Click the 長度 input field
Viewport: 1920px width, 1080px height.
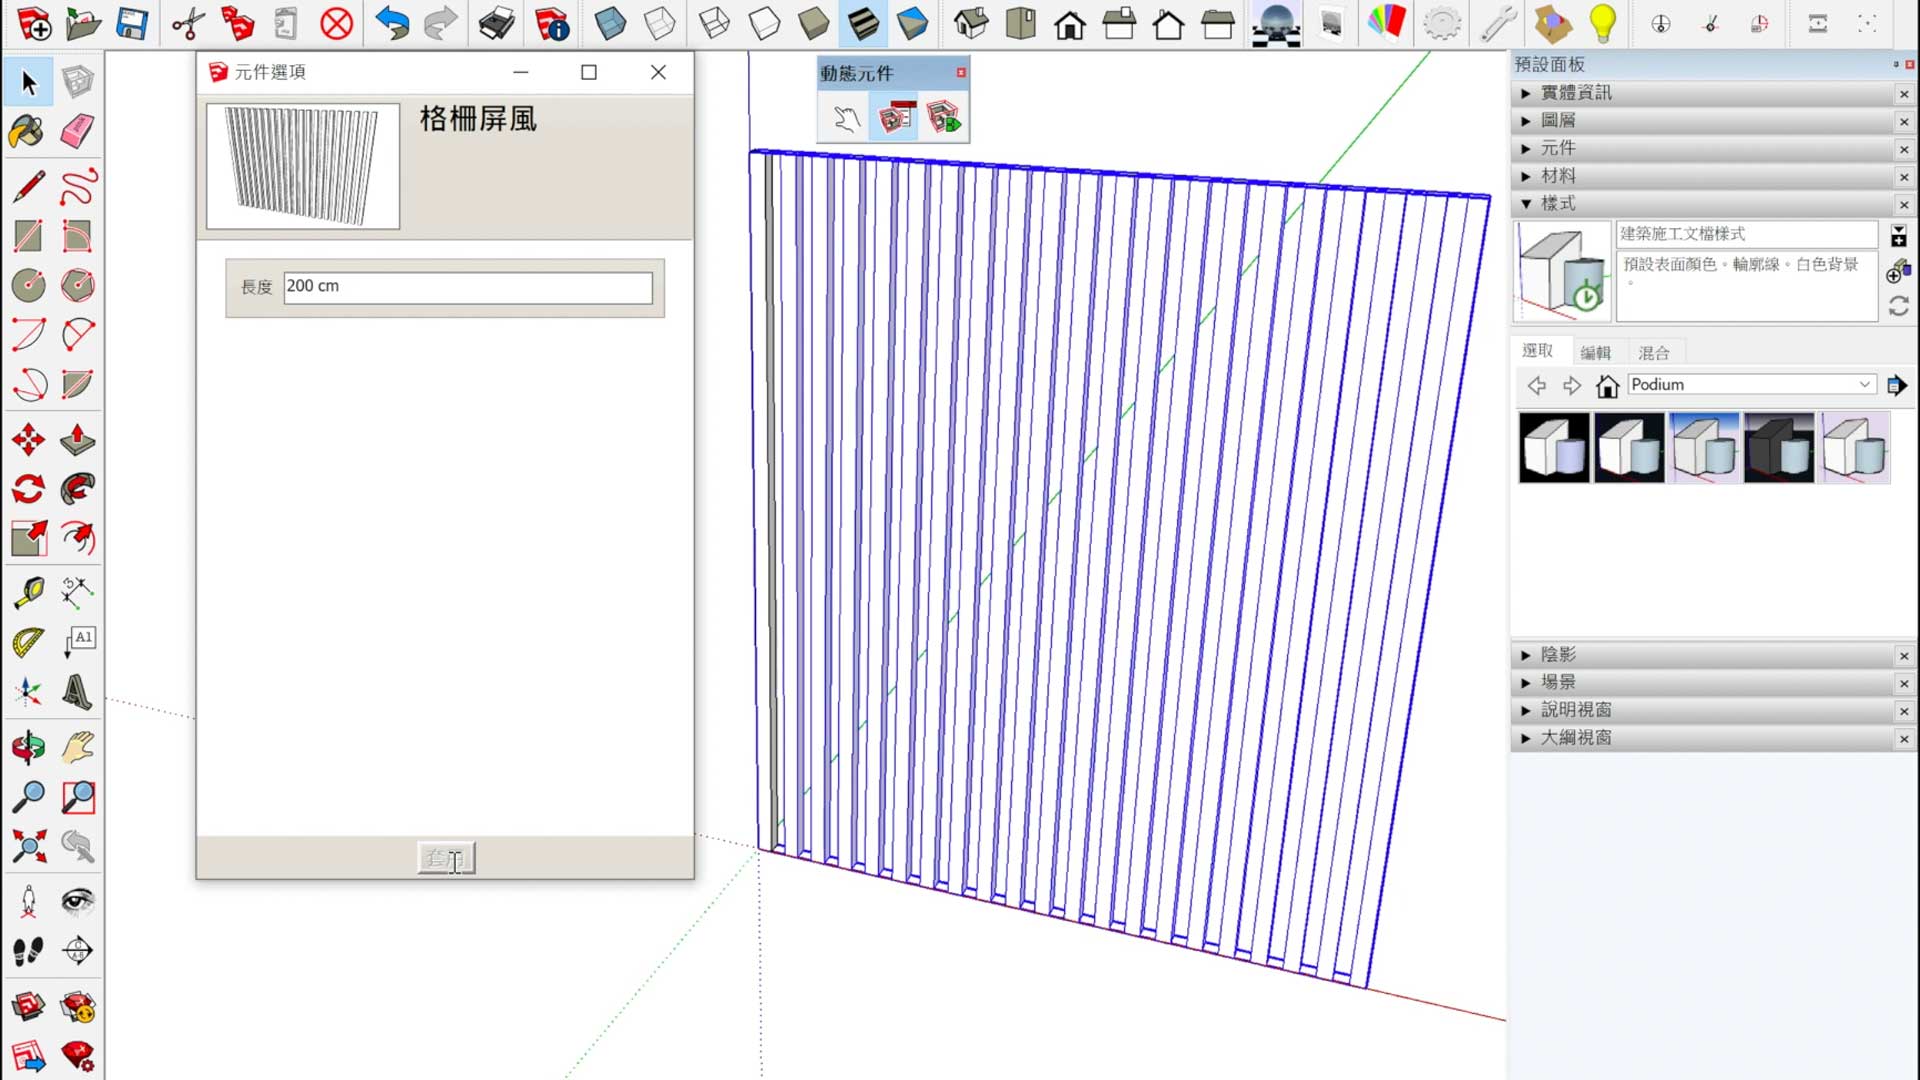coord(467,287)
